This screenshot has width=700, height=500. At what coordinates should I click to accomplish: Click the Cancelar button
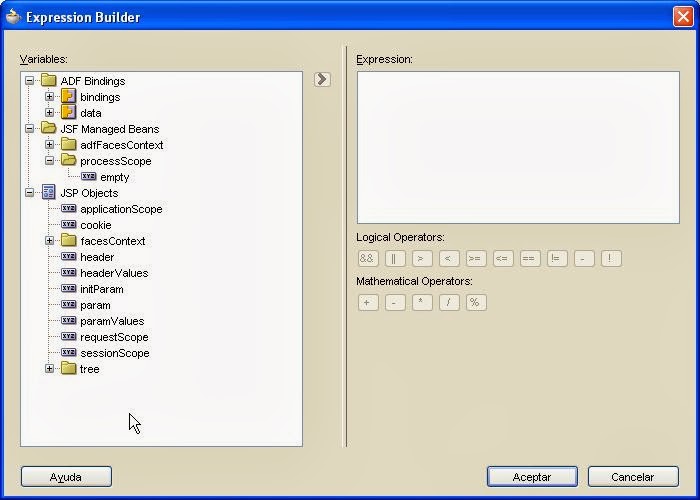[x=633, y=477]
